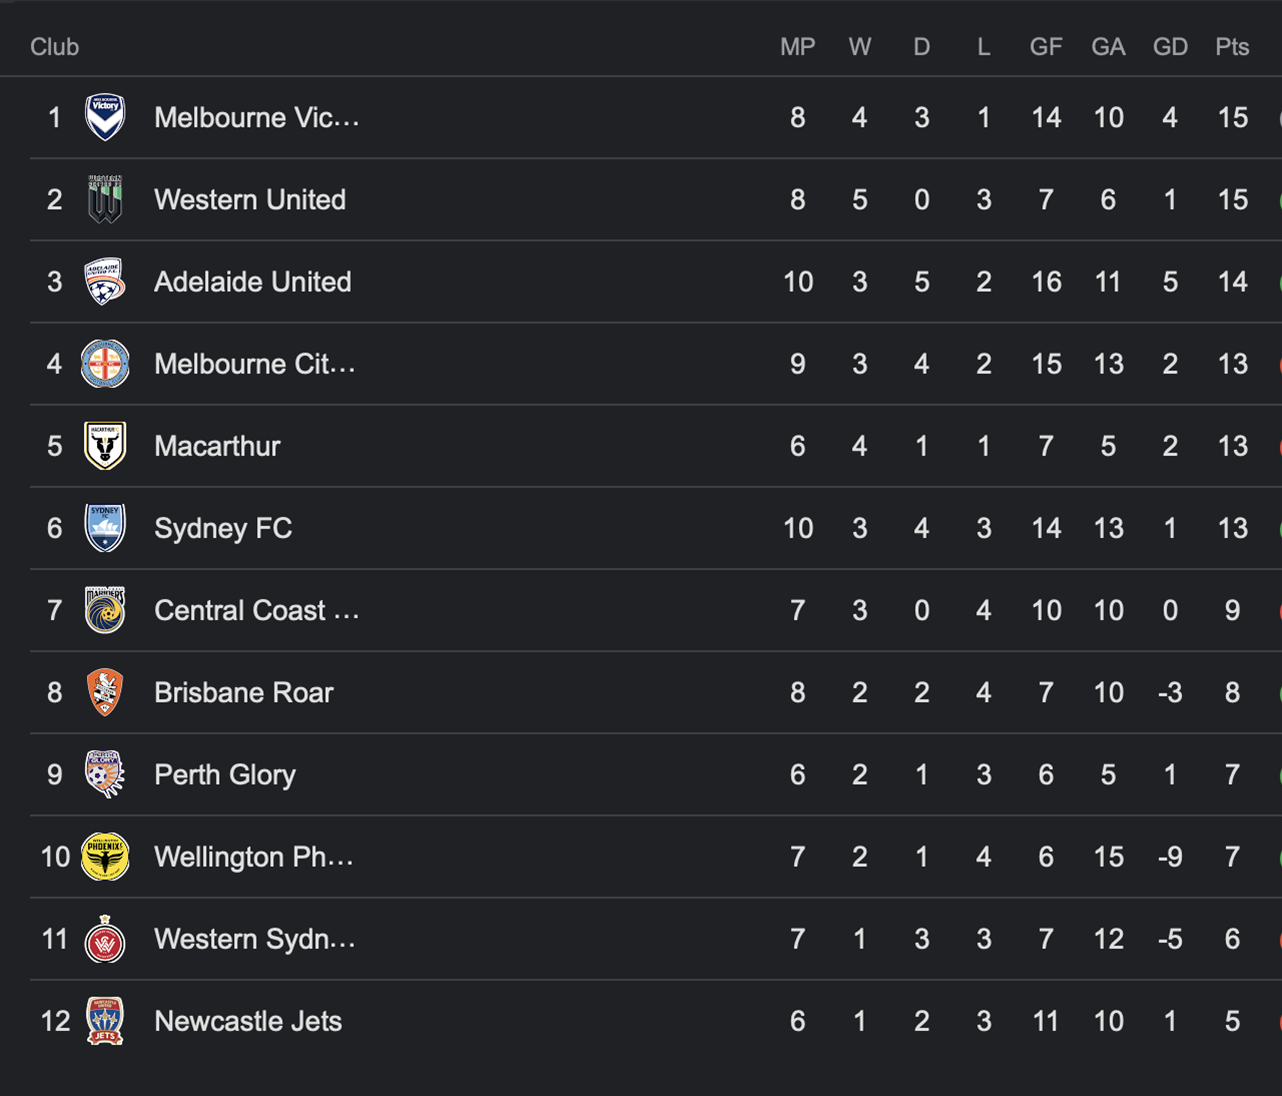1282x1096 pixels.
Task: Click the GD column header
Action: tap(1170, 47)
